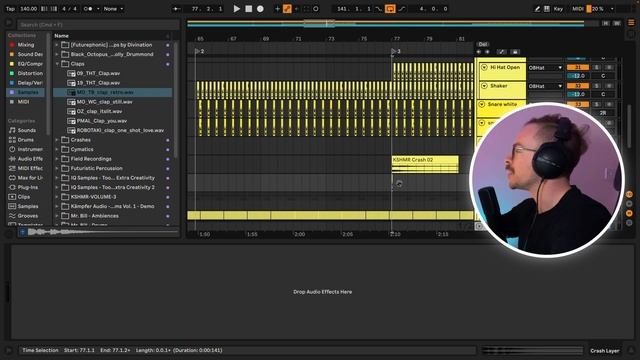This screenshot has width=640, height=360.
Task: Click the 140.00 tempo field
Action: click(28, 9)
